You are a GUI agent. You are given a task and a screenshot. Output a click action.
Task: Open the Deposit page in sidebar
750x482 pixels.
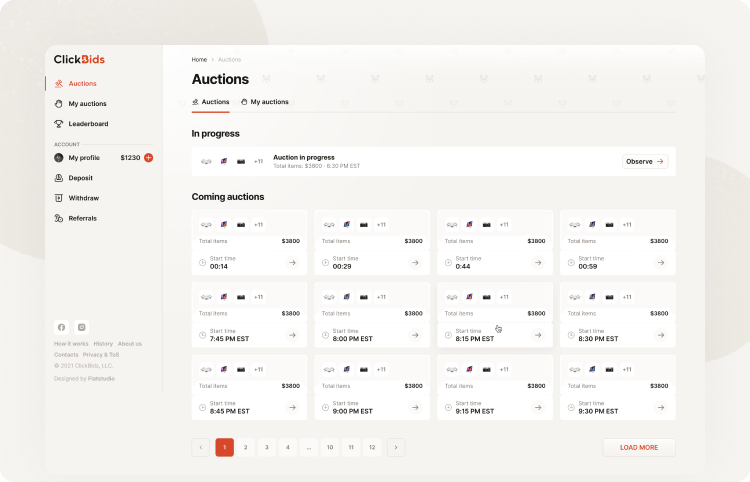coord(81,178)
